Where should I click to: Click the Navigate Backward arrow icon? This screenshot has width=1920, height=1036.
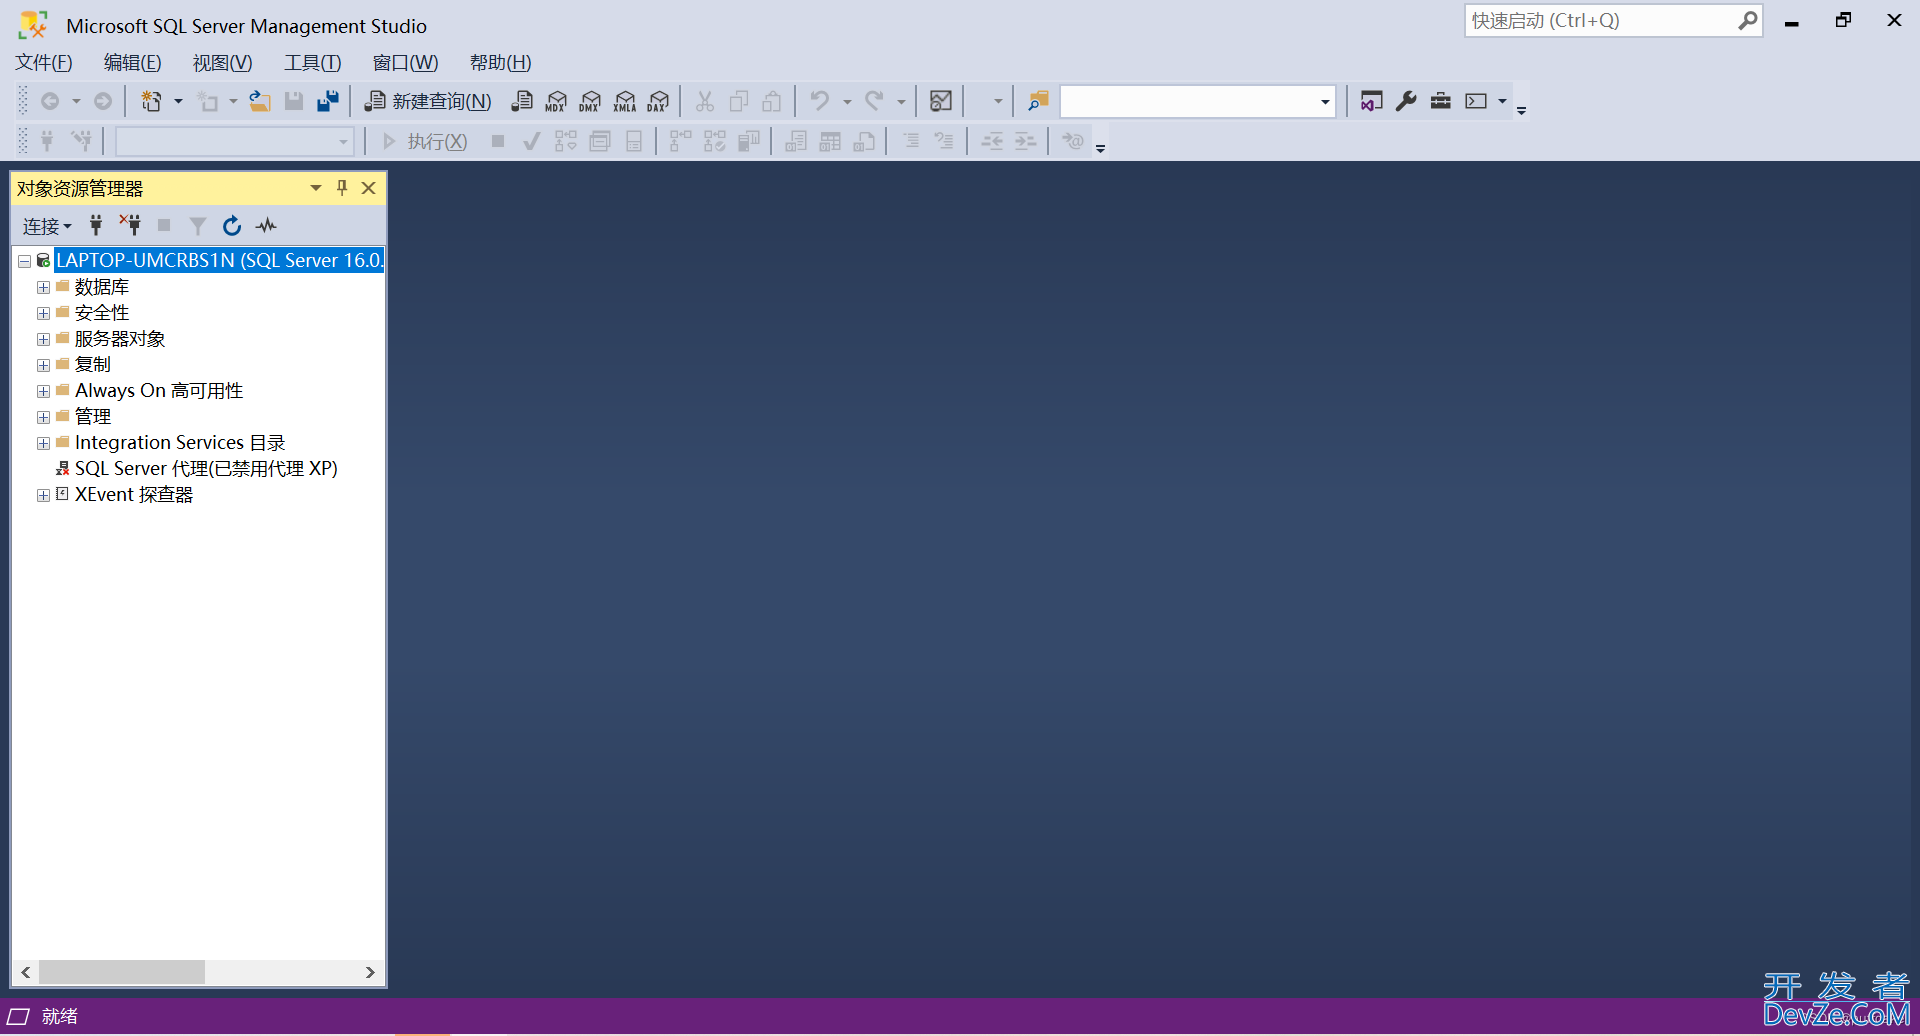pos(50,101)
